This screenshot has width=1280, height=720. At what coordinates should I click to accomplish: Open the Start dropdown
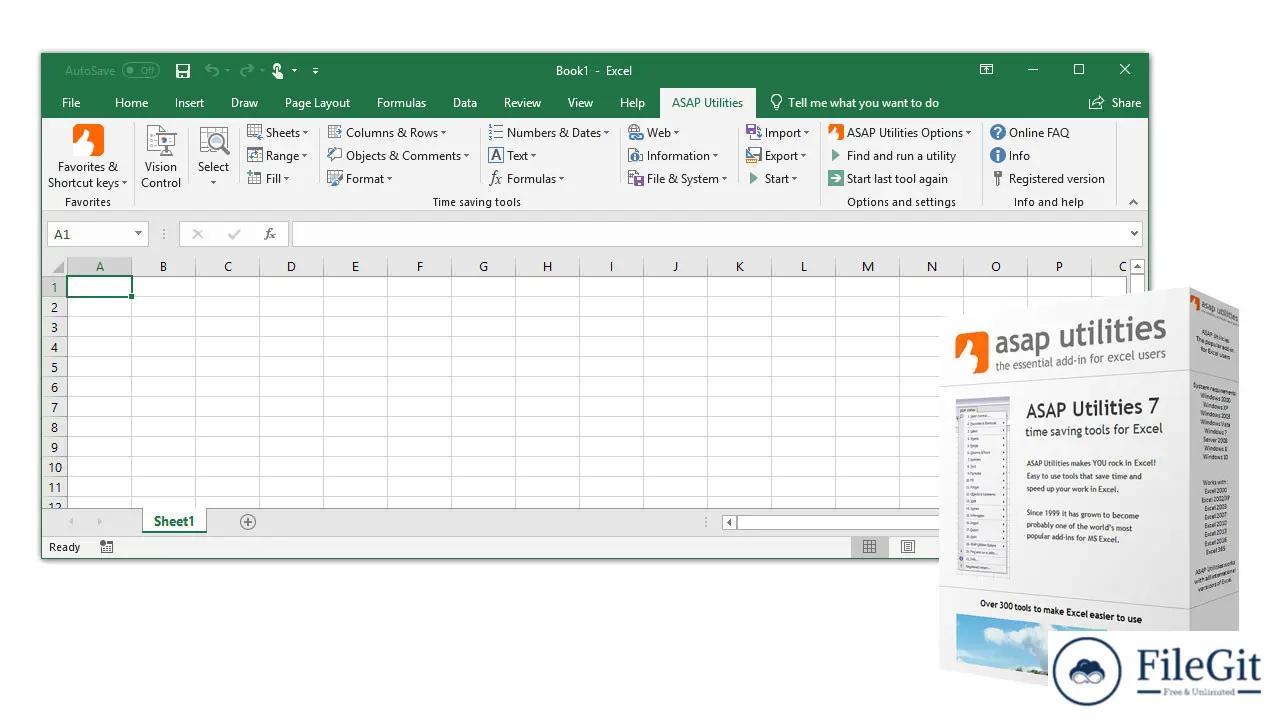(772, 179)
